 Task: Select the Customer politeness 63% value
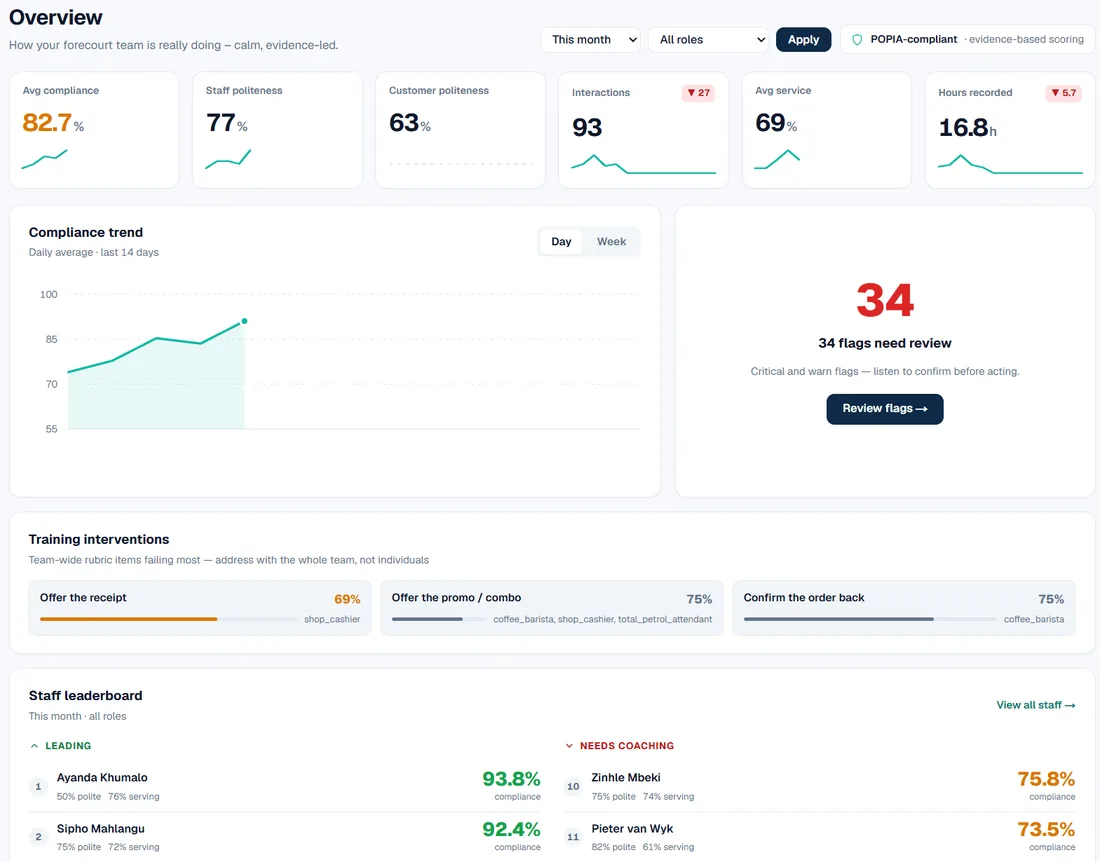tap(410, 123)
